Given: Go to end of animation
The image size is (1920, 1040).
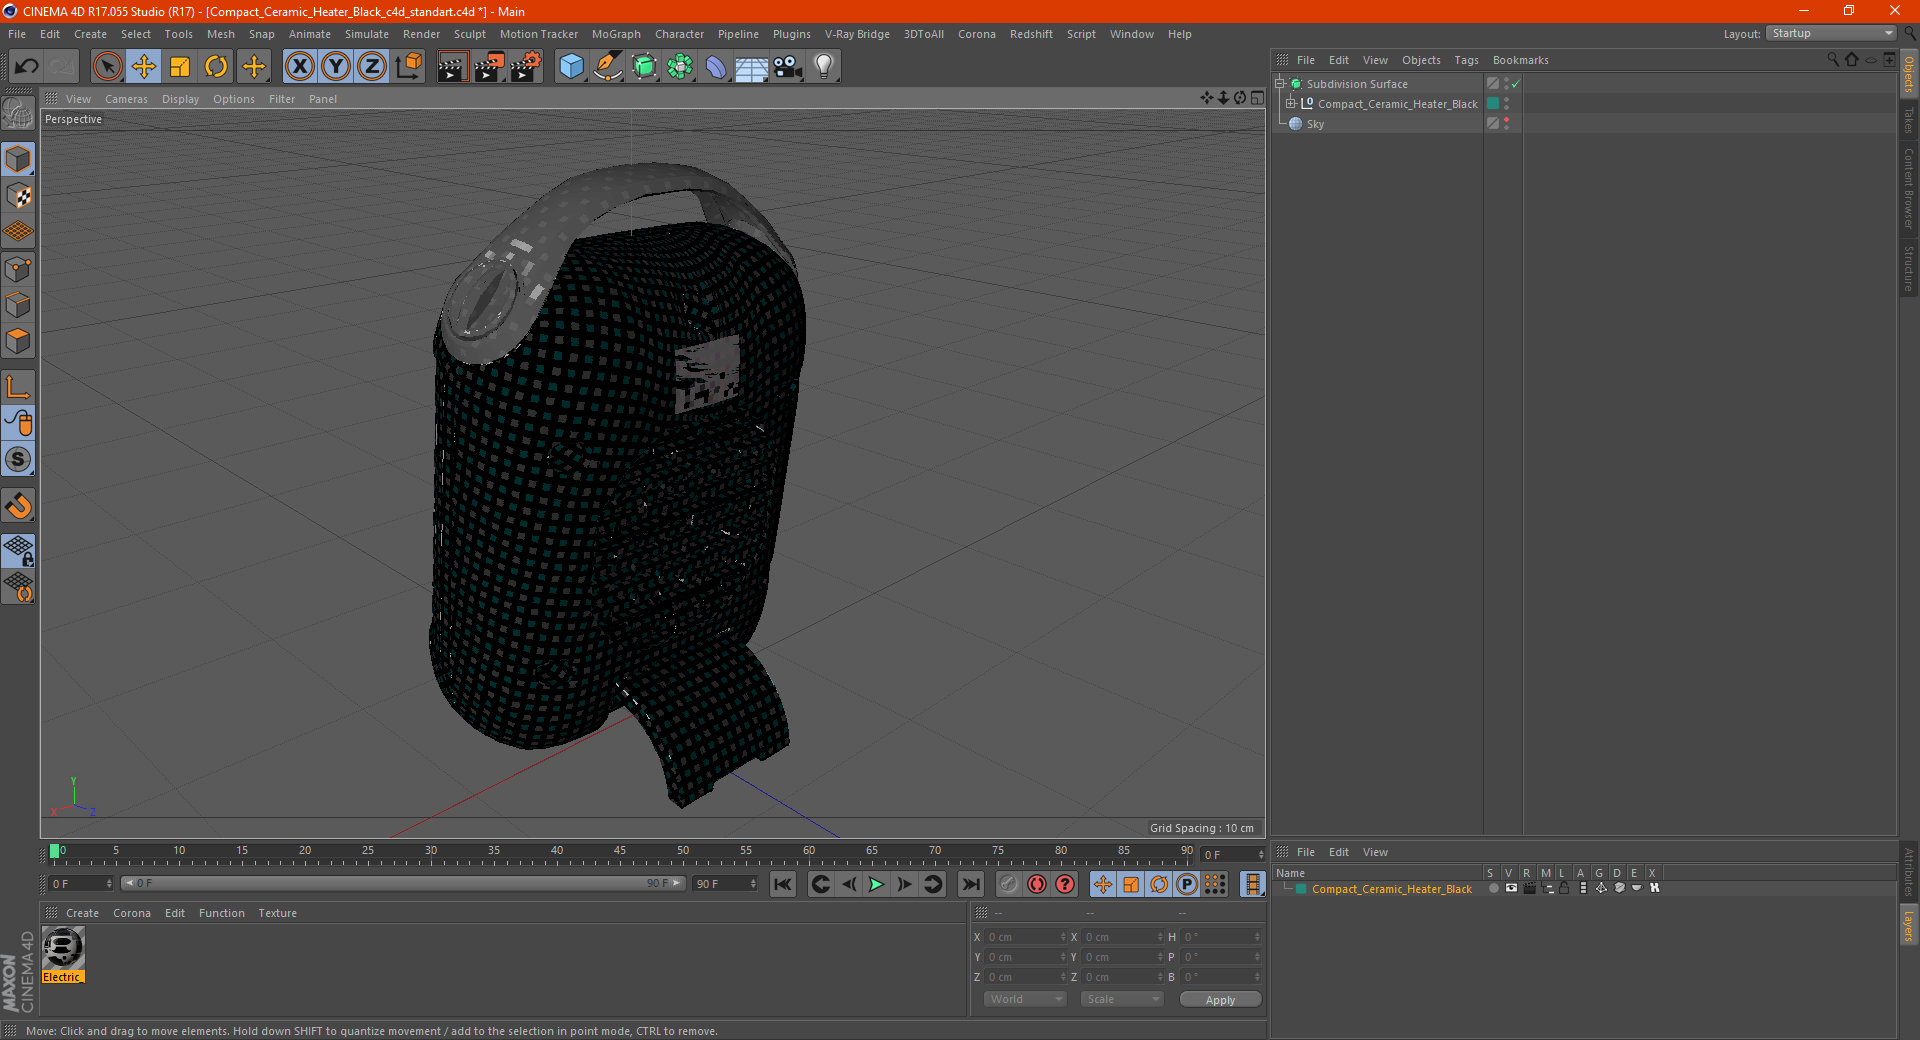Looking at the screenshot, I should 970,884.
